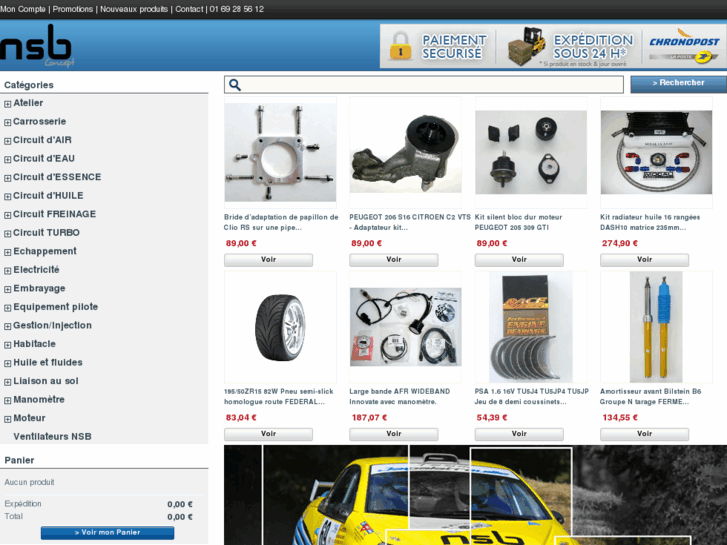The image size is (727, 545).
Task: Open Promotions in top menu
Action: coord(73,9)
